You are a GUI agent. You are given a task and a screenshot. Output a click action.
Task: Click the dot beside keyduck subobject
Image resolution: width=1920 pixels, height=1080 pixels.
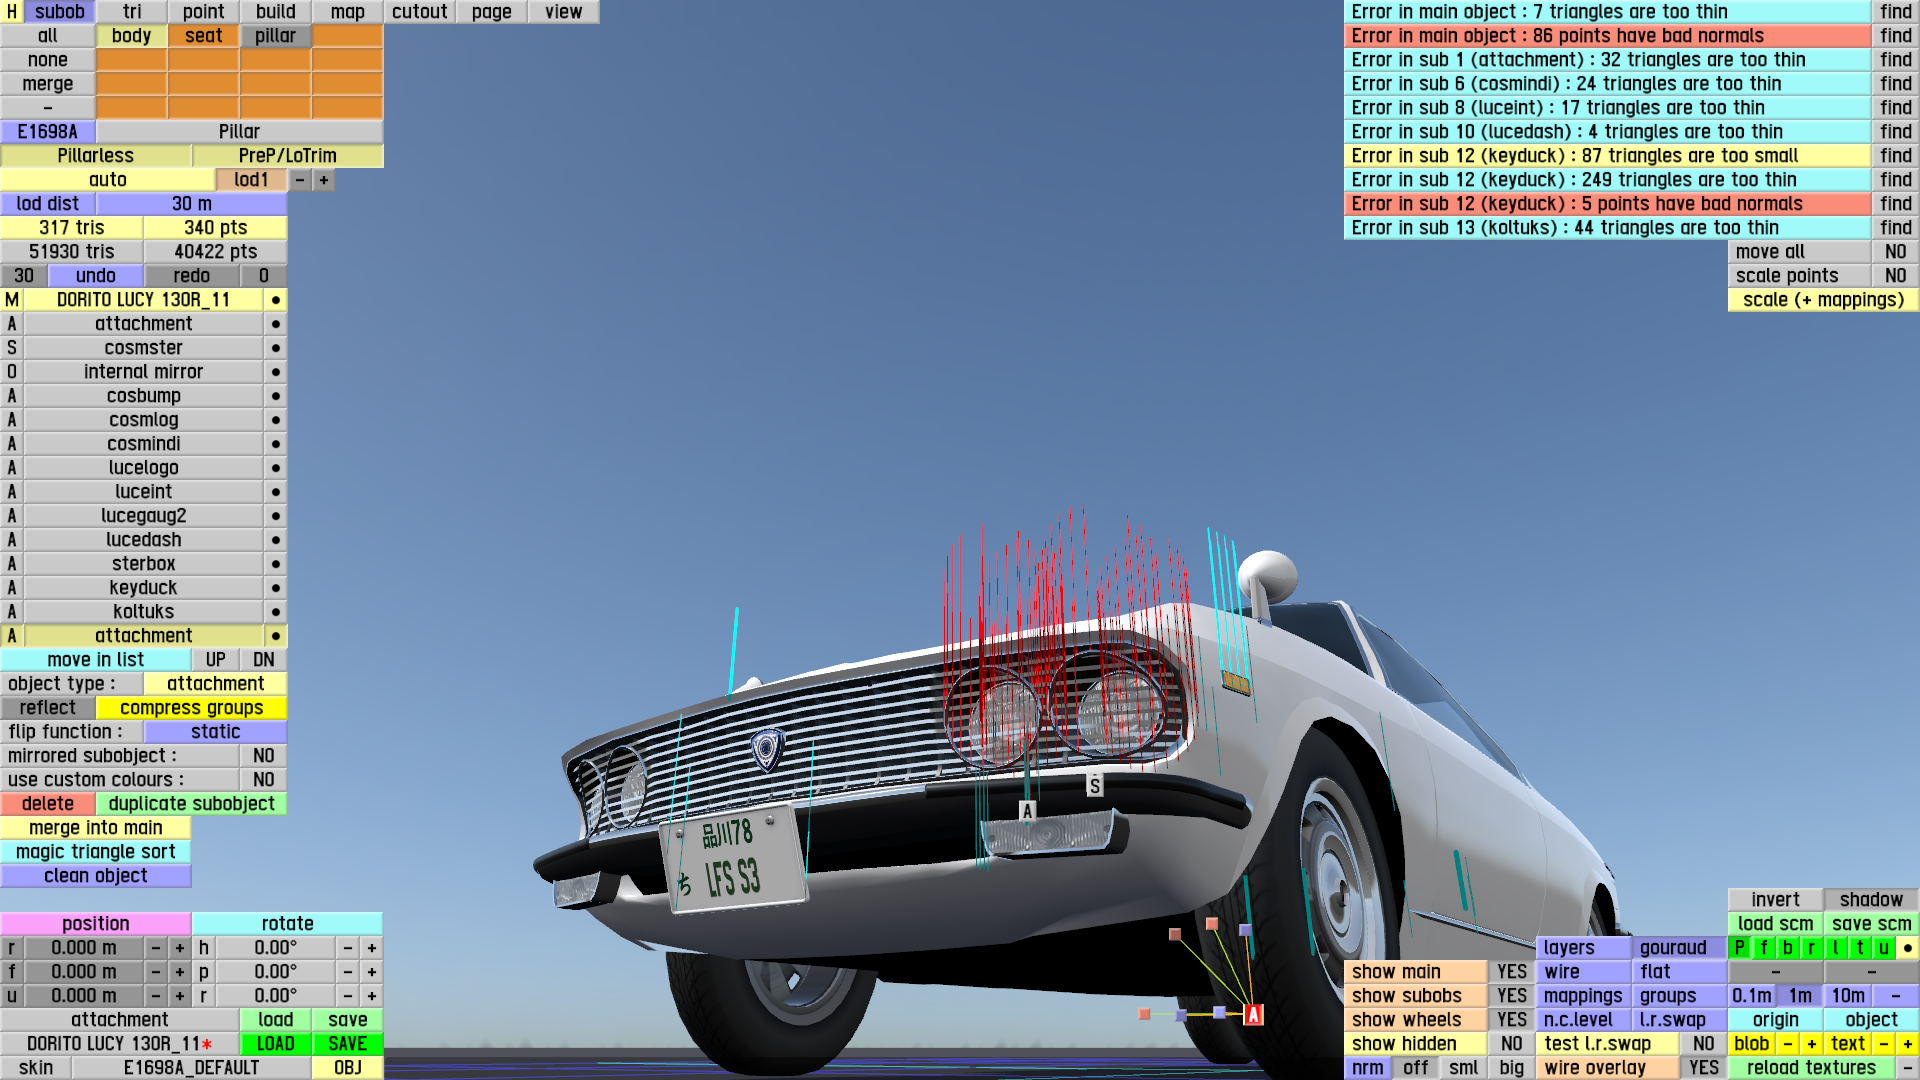click(275, 588)
